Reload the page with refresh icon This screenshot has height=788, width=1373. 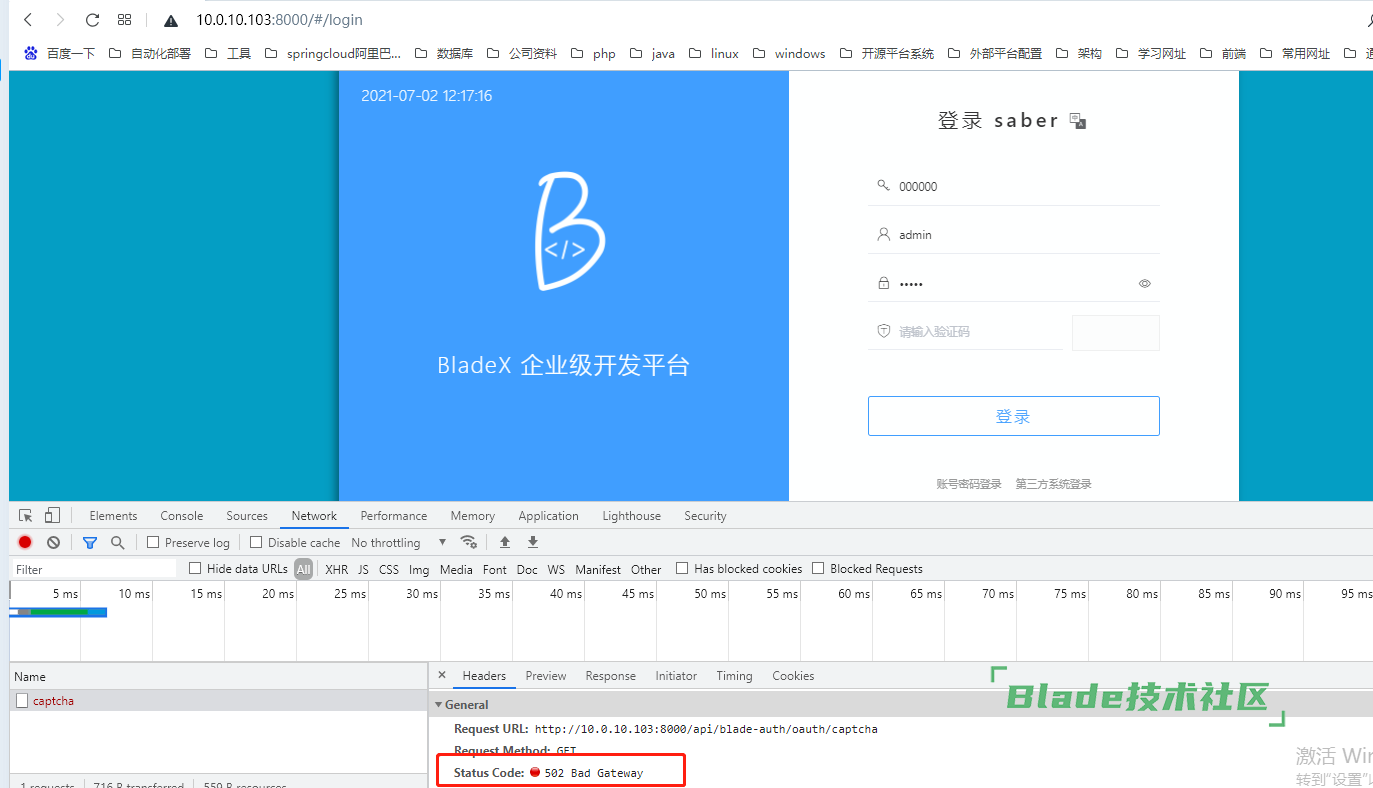click(x=92, y=20)
